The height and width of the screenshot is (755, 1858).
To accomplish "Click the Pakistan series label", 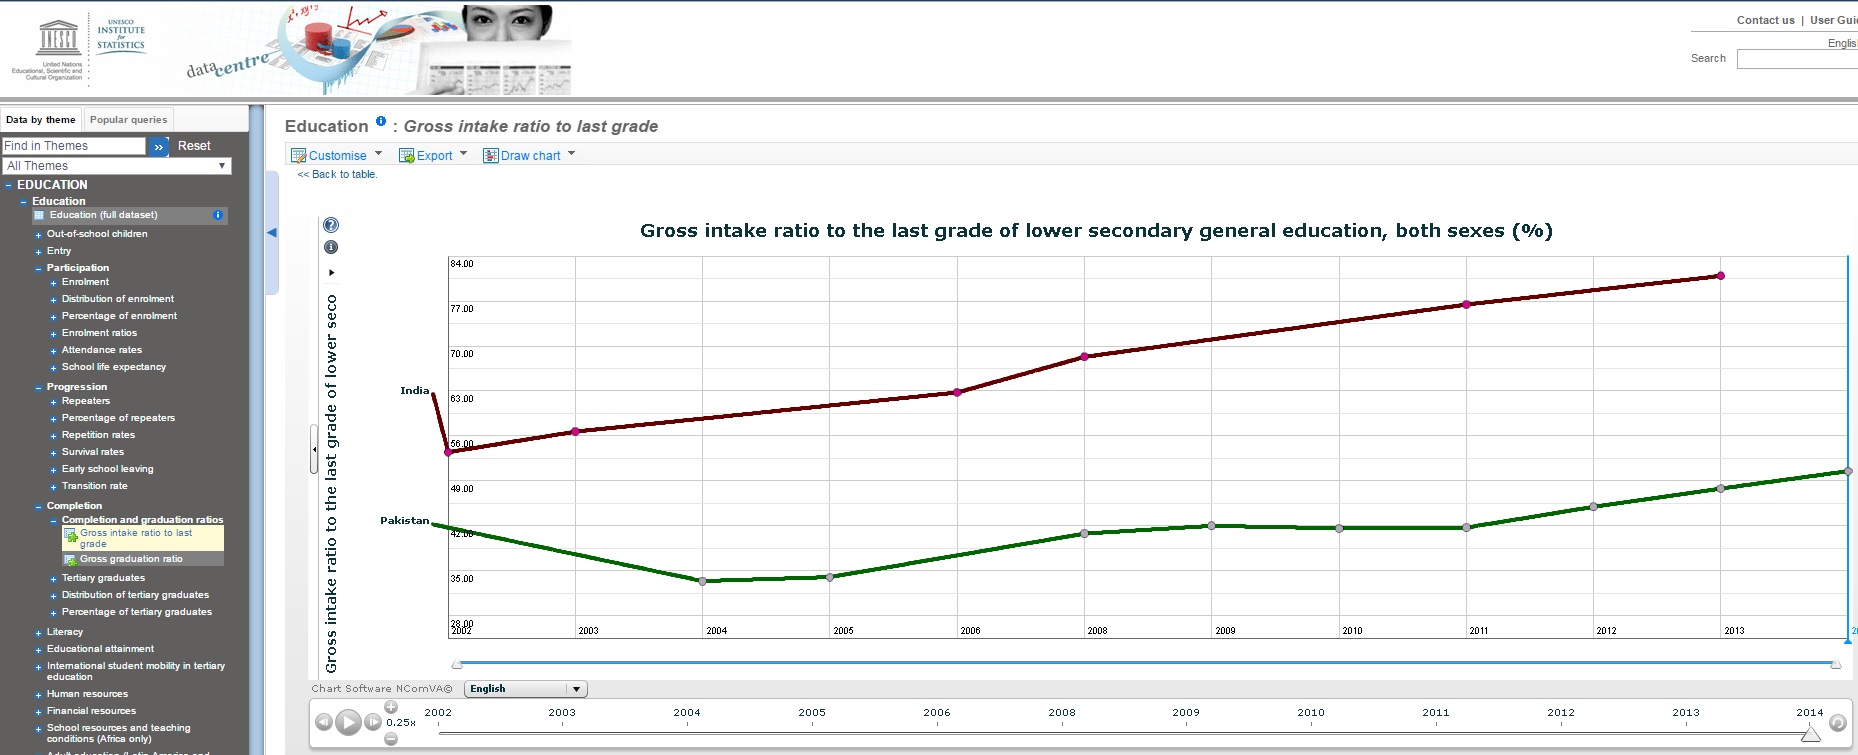I will (404, 521).
